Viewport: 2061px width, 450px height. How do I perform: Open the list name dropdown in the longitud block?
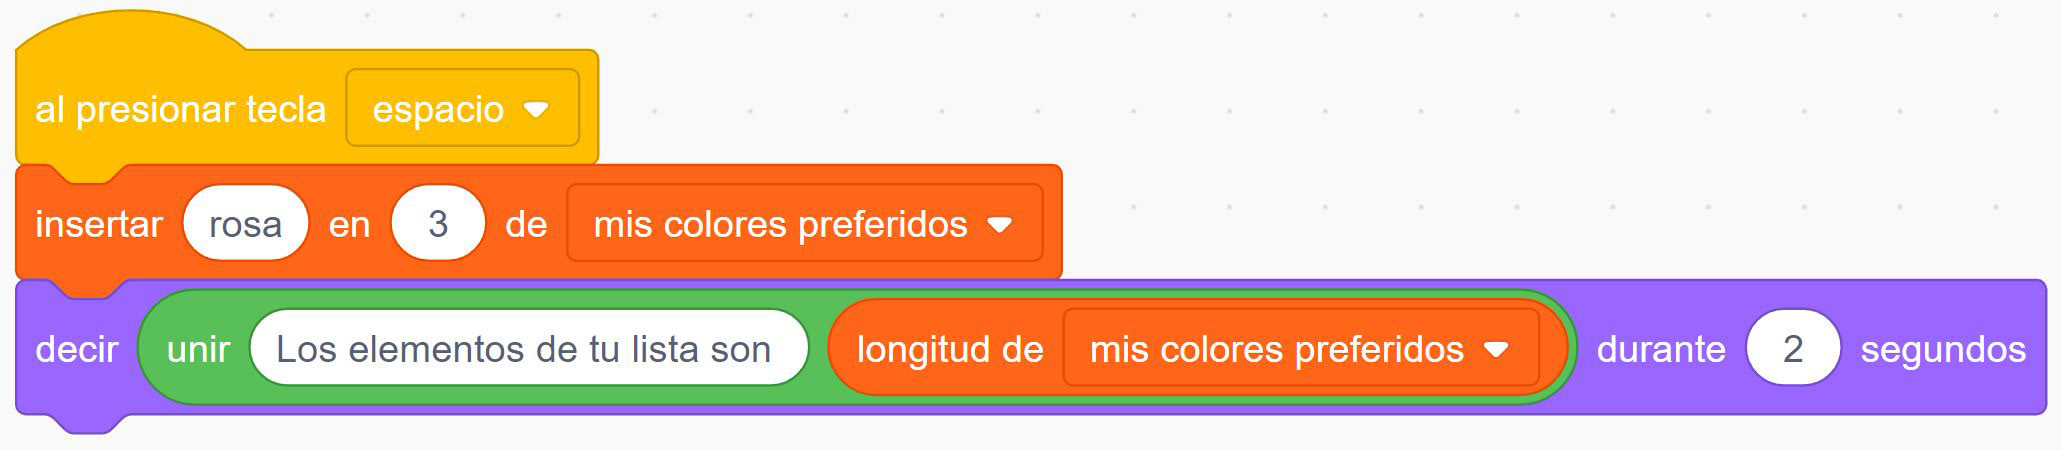click(x=1276, y=349)
